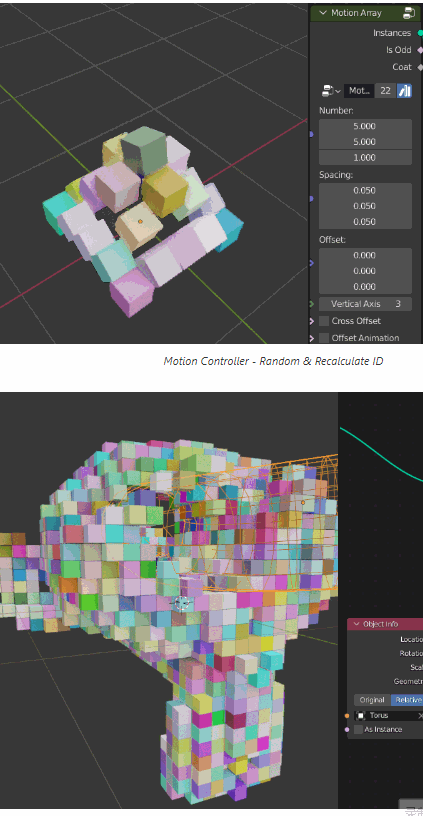
Task: Click the Spacing label
Action: pos(336,175)
